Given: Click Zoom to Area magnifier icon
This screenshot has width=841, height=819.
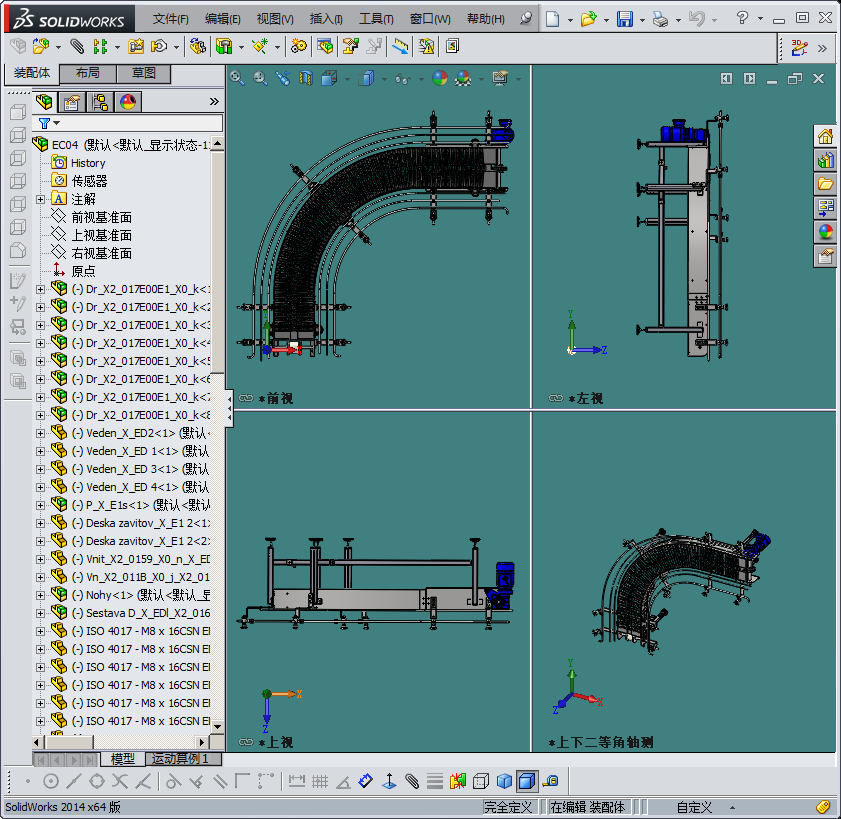Looking at the screenshot, I should pyautogui.click(x=260, y=78).
